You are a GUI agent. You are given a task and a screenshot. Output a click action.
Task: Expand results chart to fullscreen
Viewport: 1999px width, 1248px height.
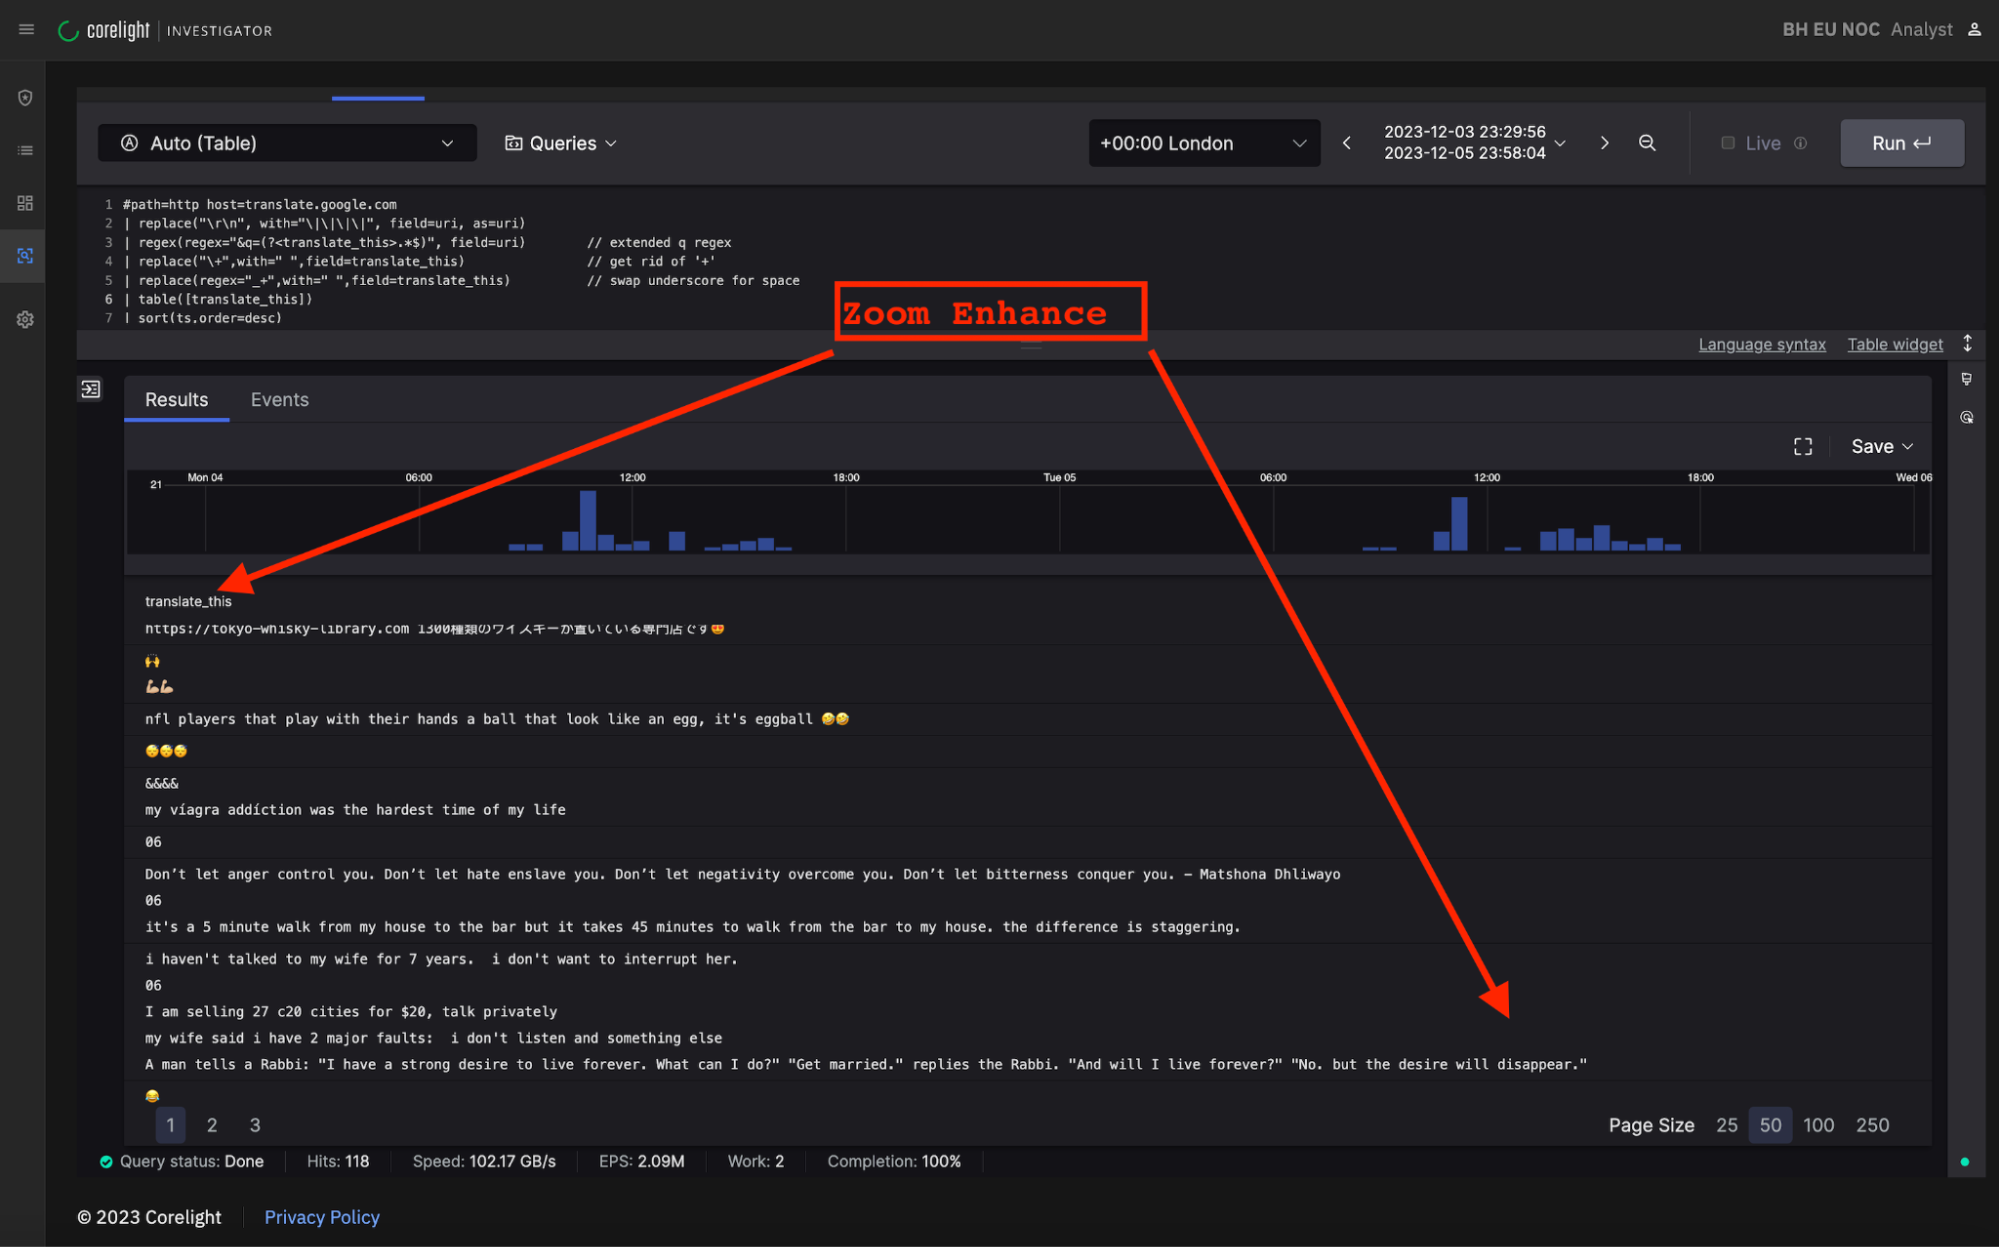[x=1802, y=446]
